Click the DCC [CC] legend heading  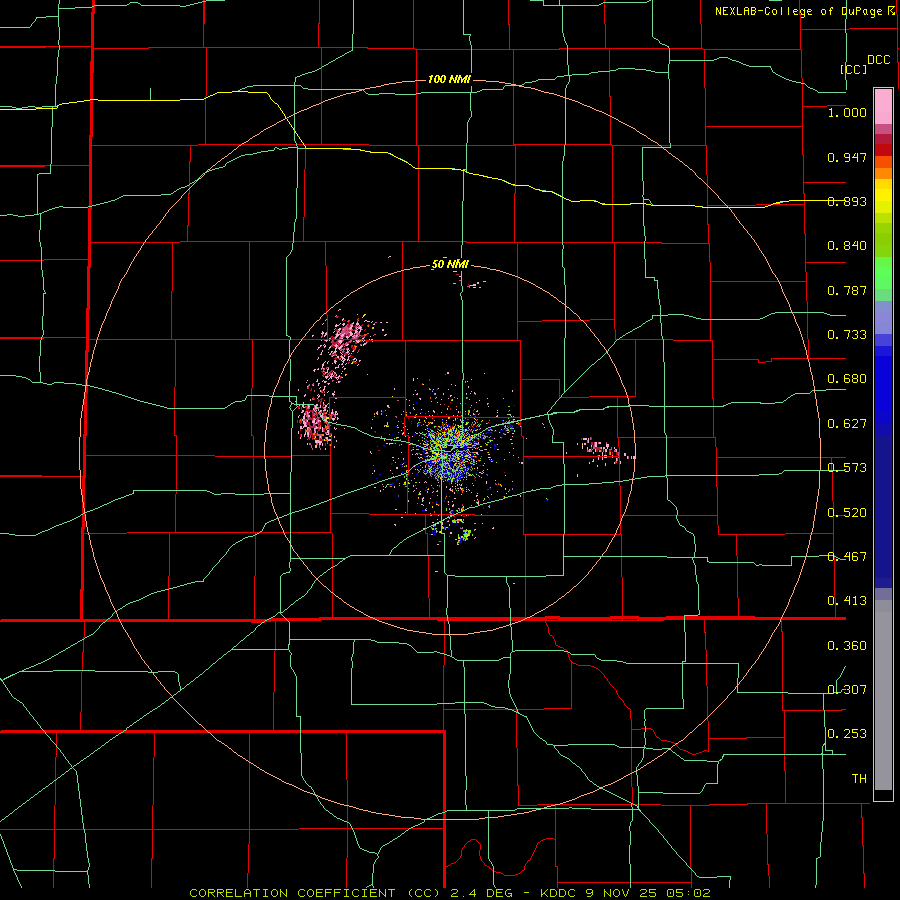tap(865, 64)
